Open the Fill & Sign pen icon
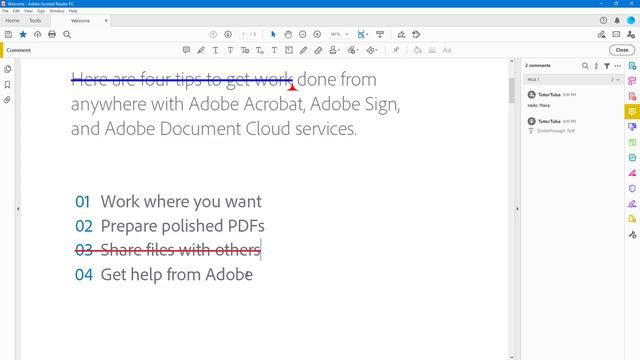 coord(402,35)
